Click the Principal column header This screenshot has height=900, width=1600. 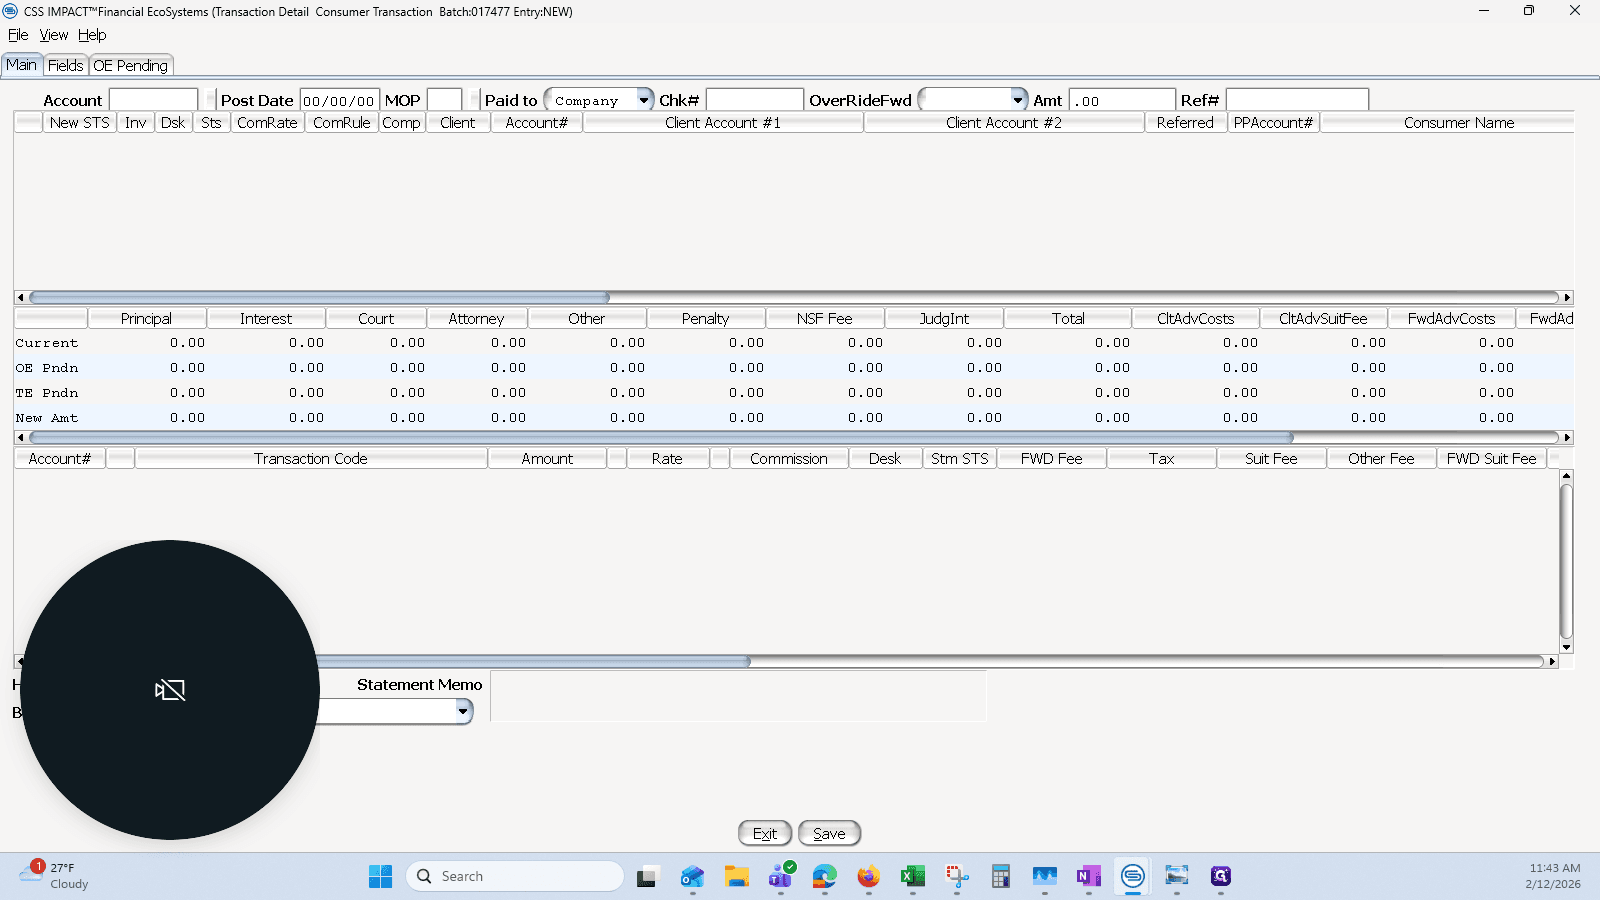[x=146, y=319]
